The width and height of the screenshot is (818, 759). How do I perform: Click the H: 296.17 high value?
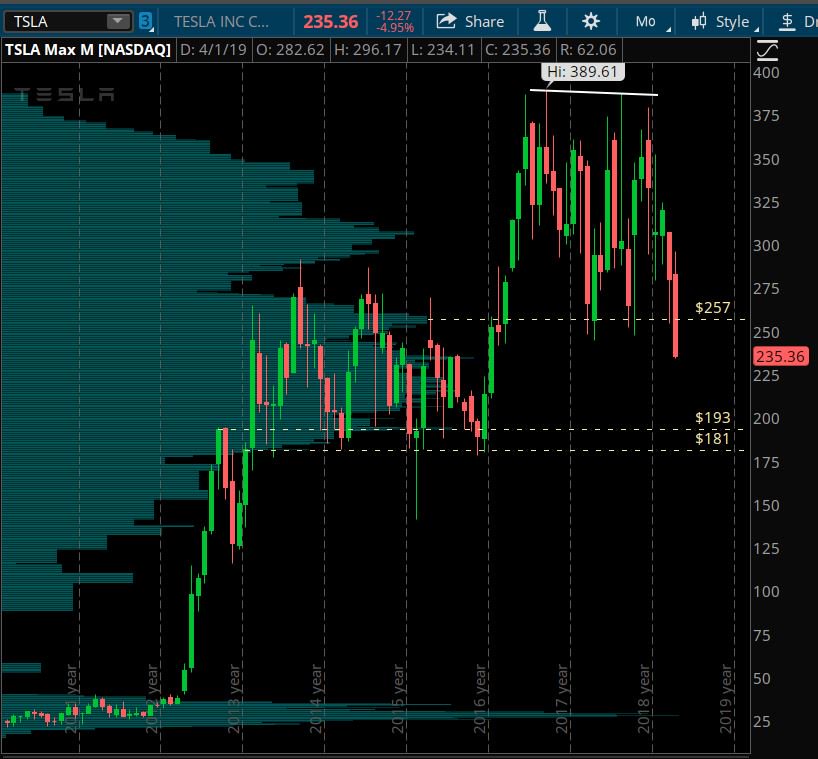[x=368, y=50]
